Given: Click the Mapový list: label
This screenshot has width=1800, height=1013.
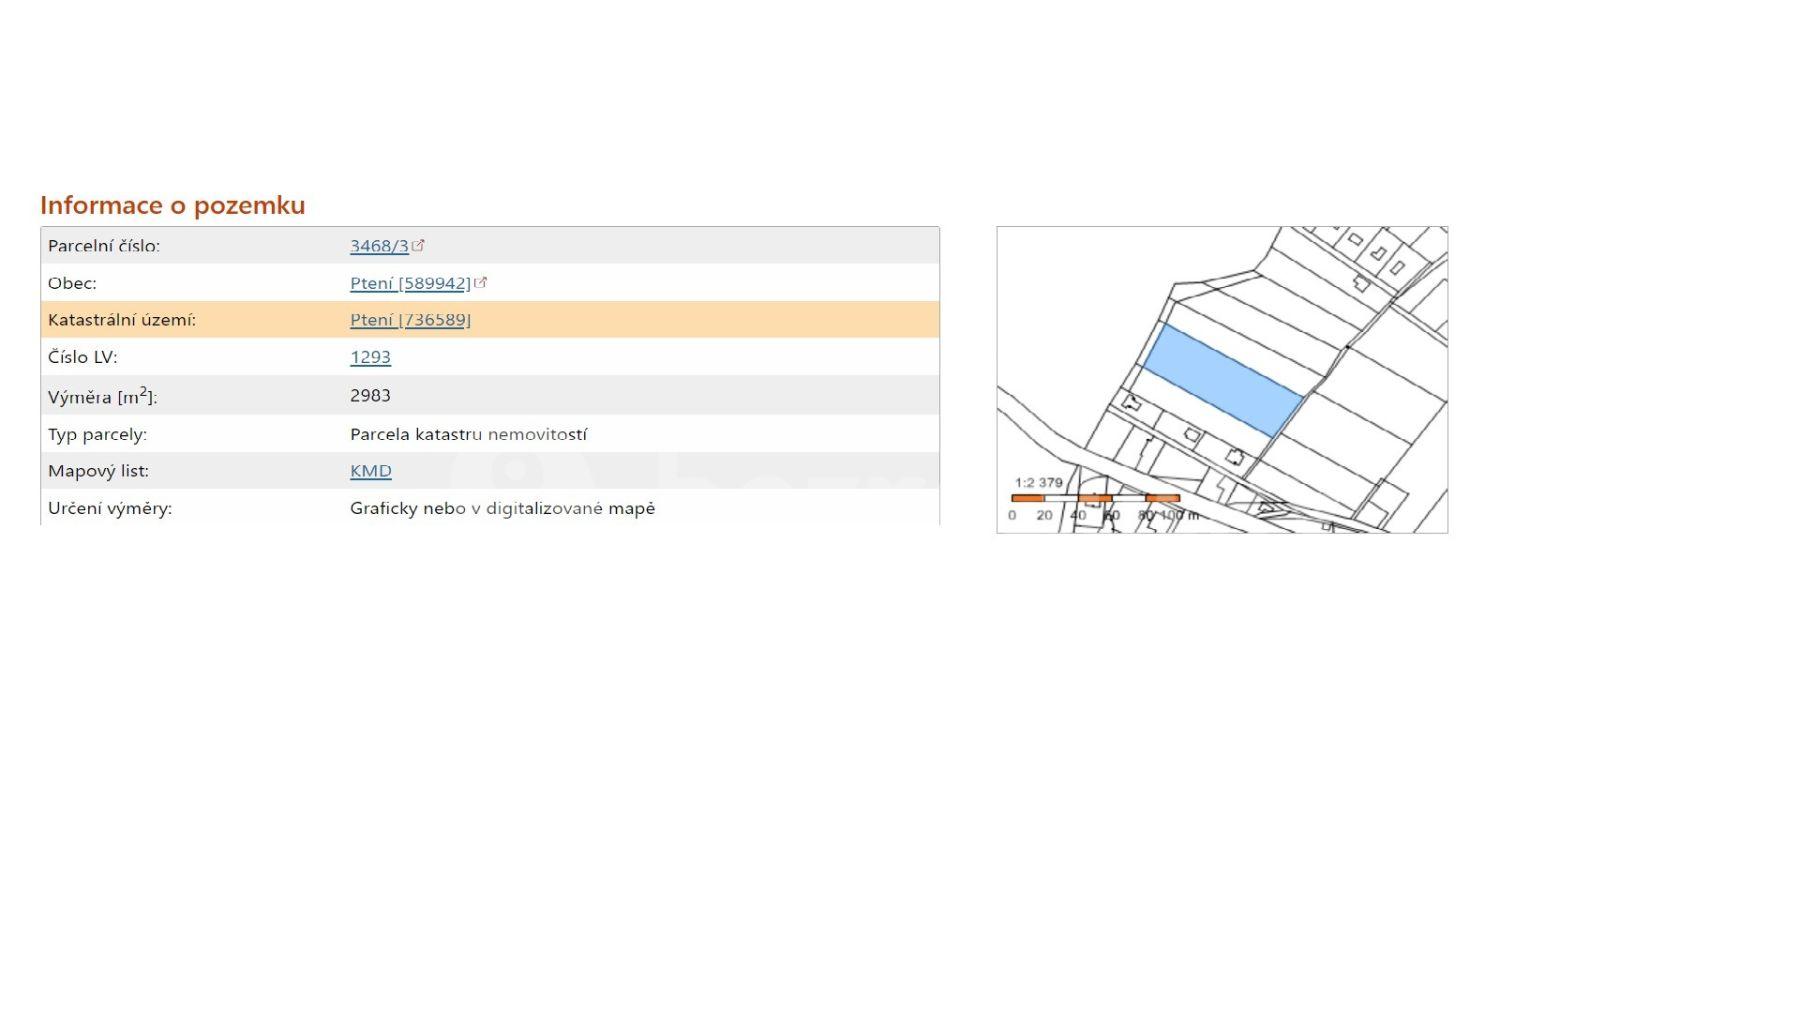Looking at the screenshot, I should (x=98, y=471).
